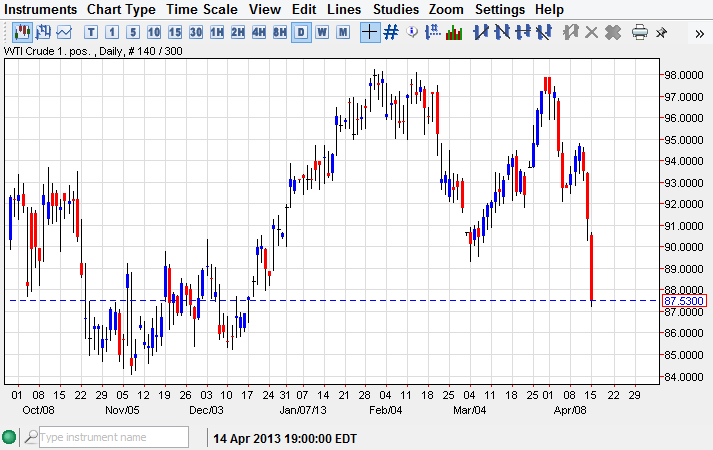The height and width of the screenshot is (450, 713).
Task: Click the greyed edit line icon
Action: [570, 32]
